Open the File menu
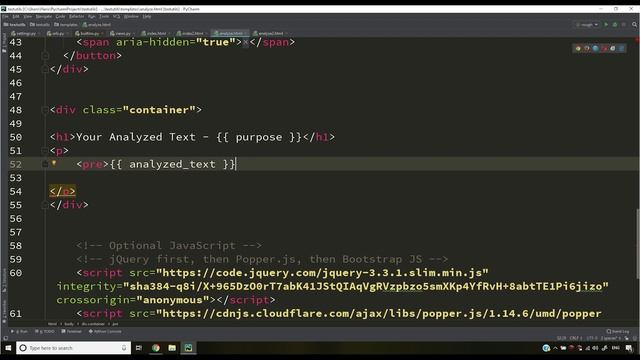The image size is (640, 360). coord(5,16)
